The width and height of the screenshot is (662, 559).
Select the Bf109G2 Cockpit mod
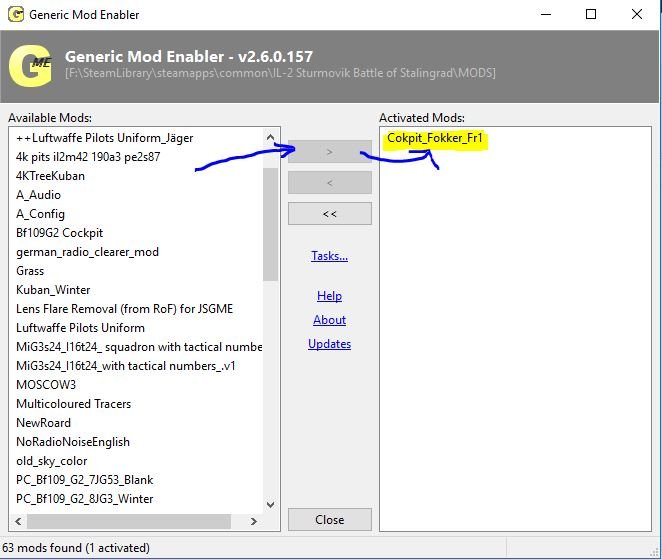point(60,233)
